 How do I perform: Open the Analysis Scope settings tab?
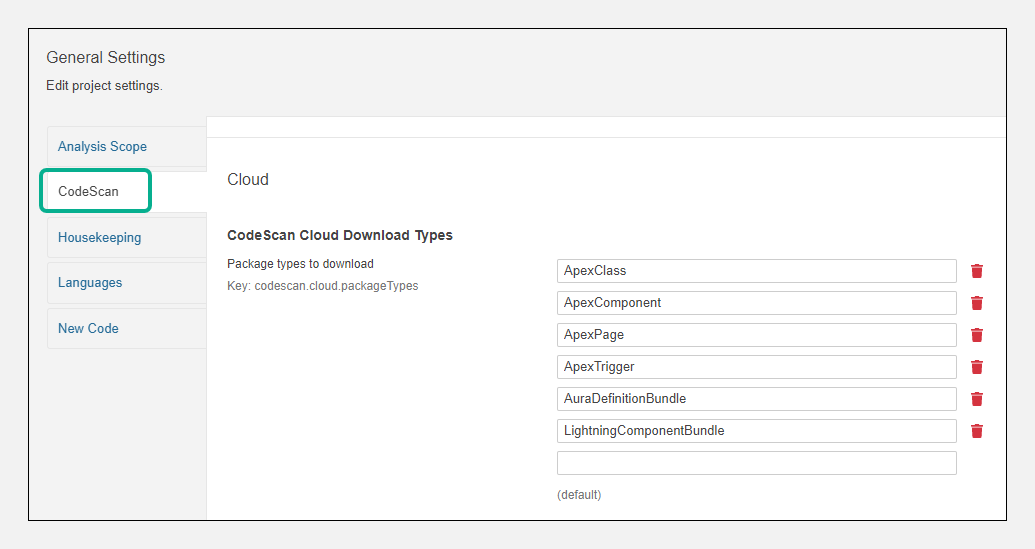click(102, 146)
